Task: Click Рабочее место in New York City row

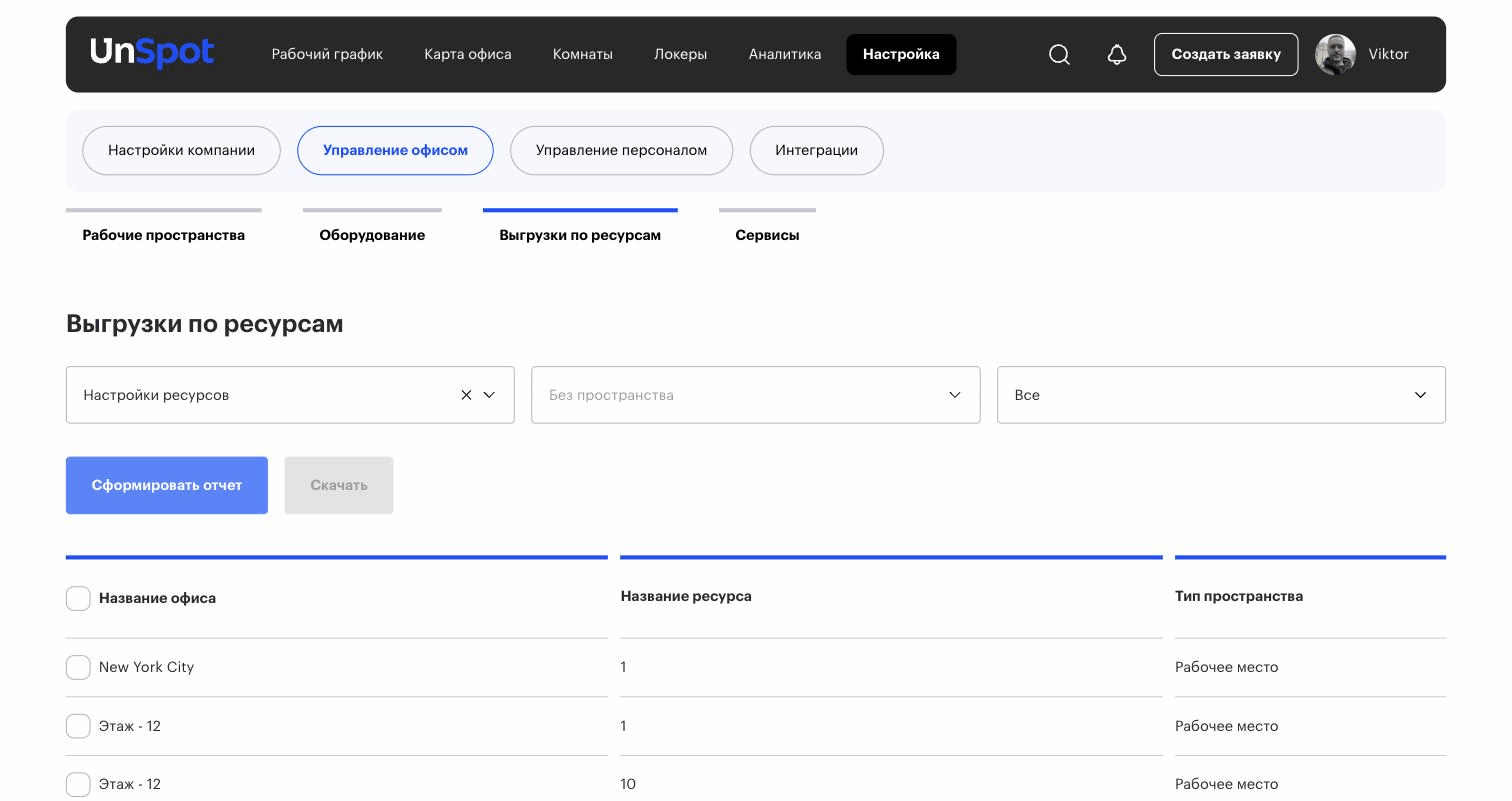Action: pyautogui.click(x=1226, y=667)
